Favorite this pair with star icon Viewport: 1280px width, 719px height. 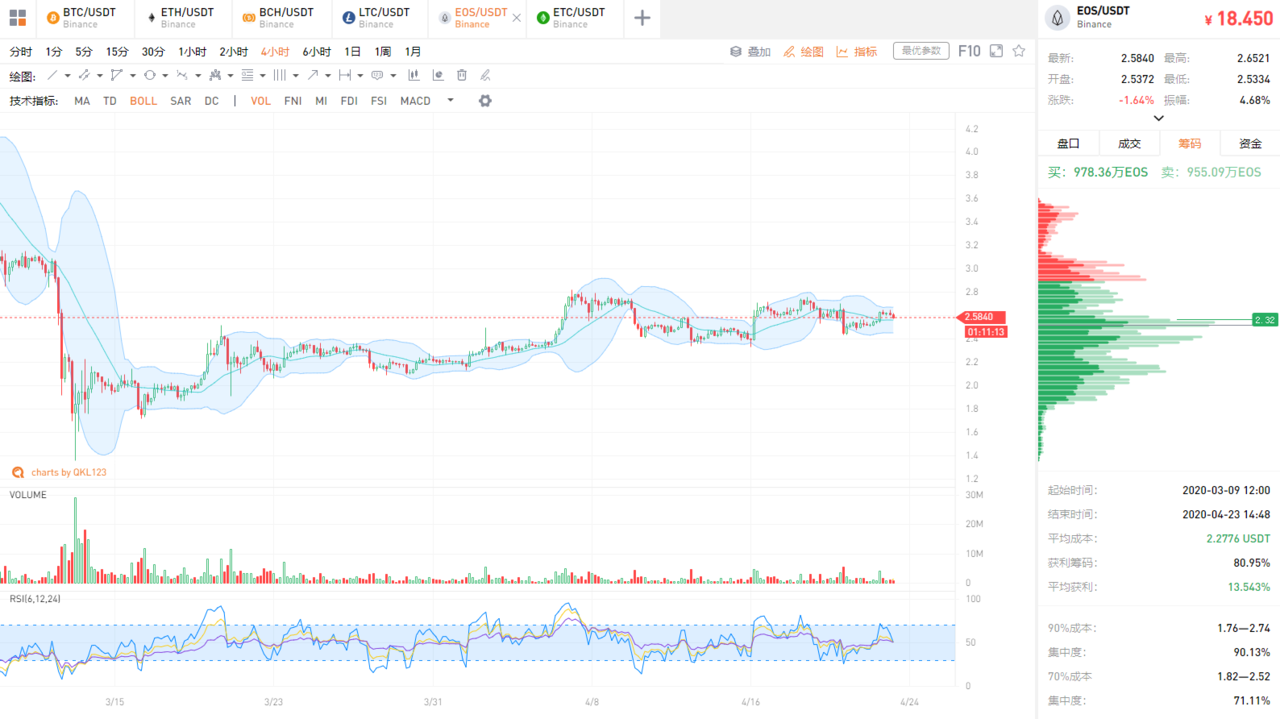pyautogui.click(x=1019, y=51)
